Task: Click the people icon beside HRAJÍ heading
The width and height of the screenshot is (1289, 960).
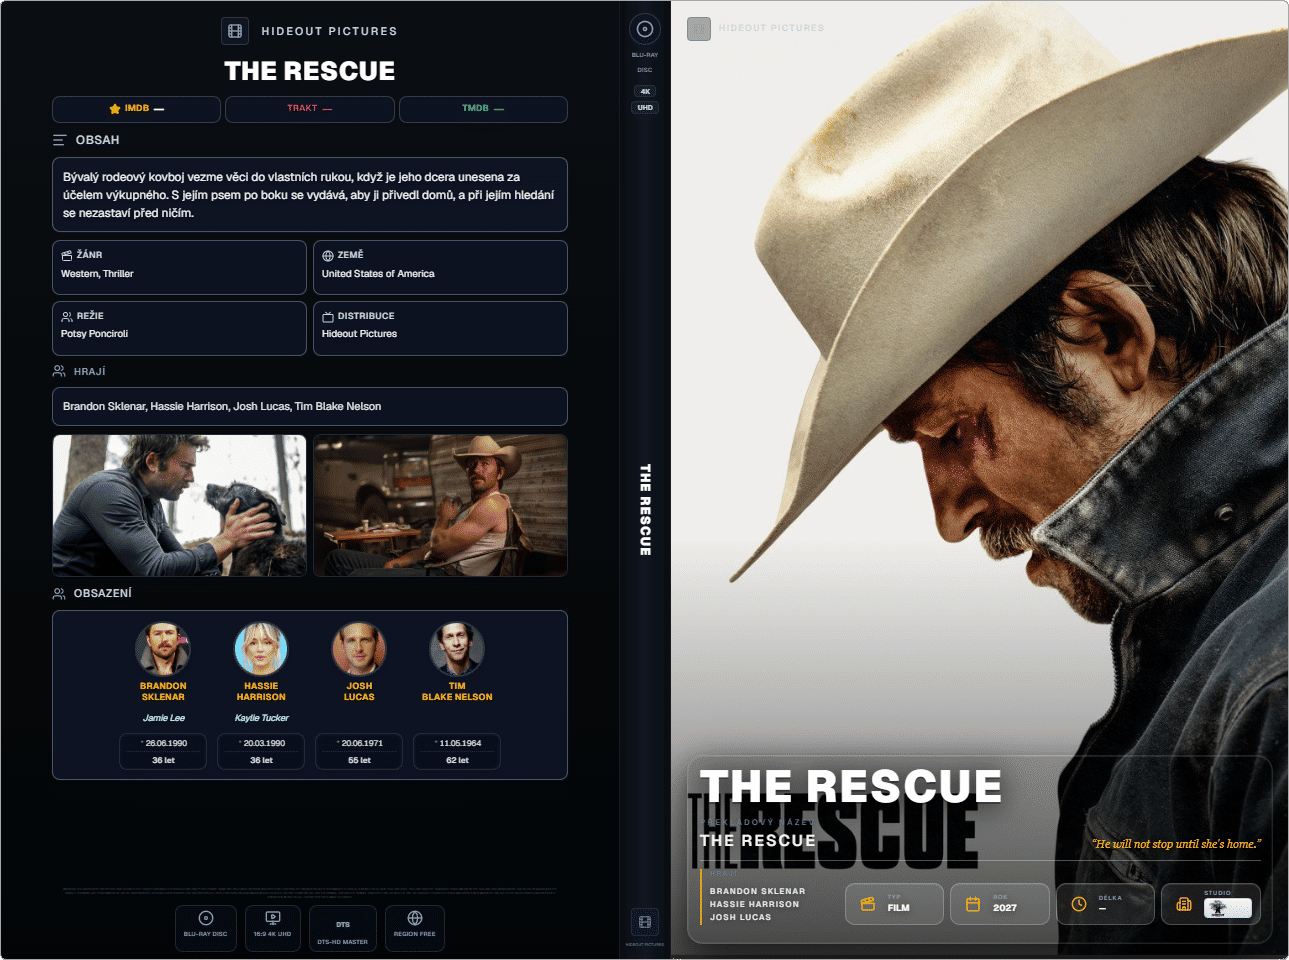Action: tap(59, 371)
